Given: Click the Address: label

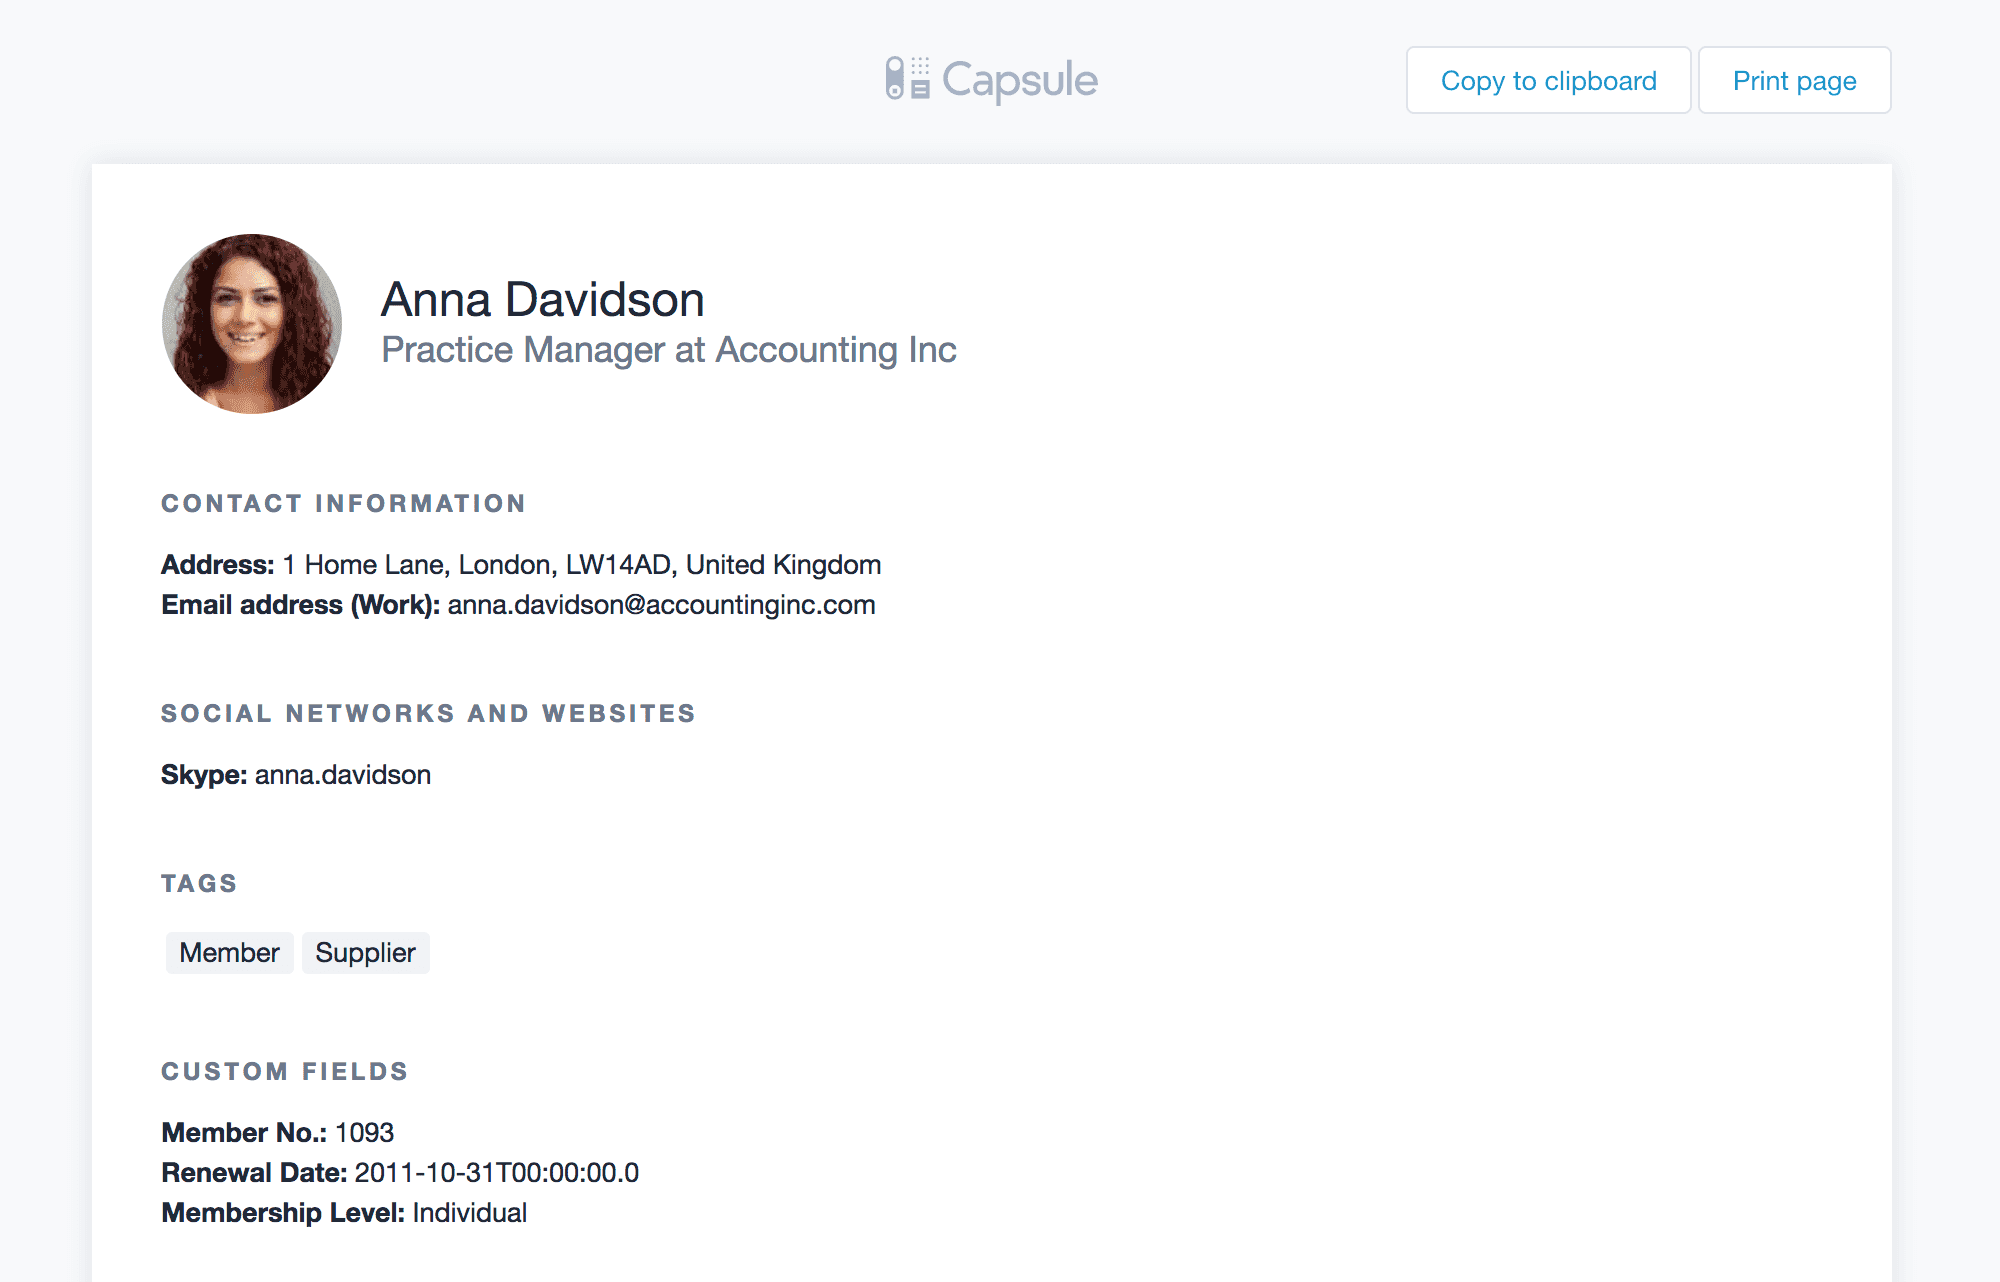Looking at the screenshot, I should (x=218, y=565).
